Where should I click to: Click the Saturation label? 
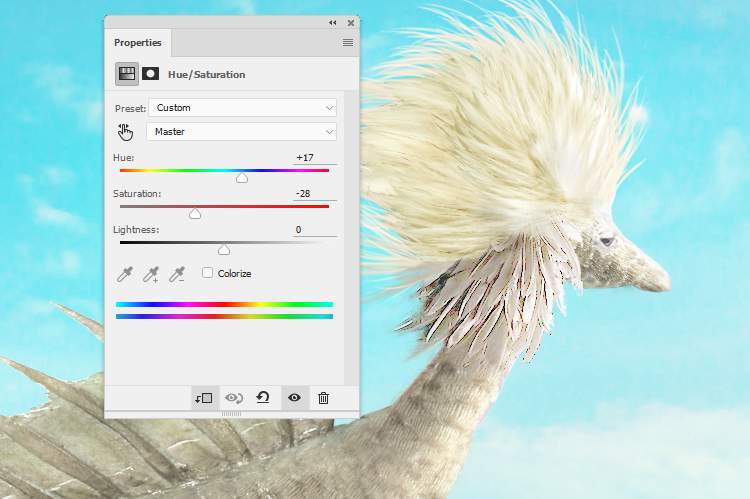pyautogui.click(x=137, y=194)
